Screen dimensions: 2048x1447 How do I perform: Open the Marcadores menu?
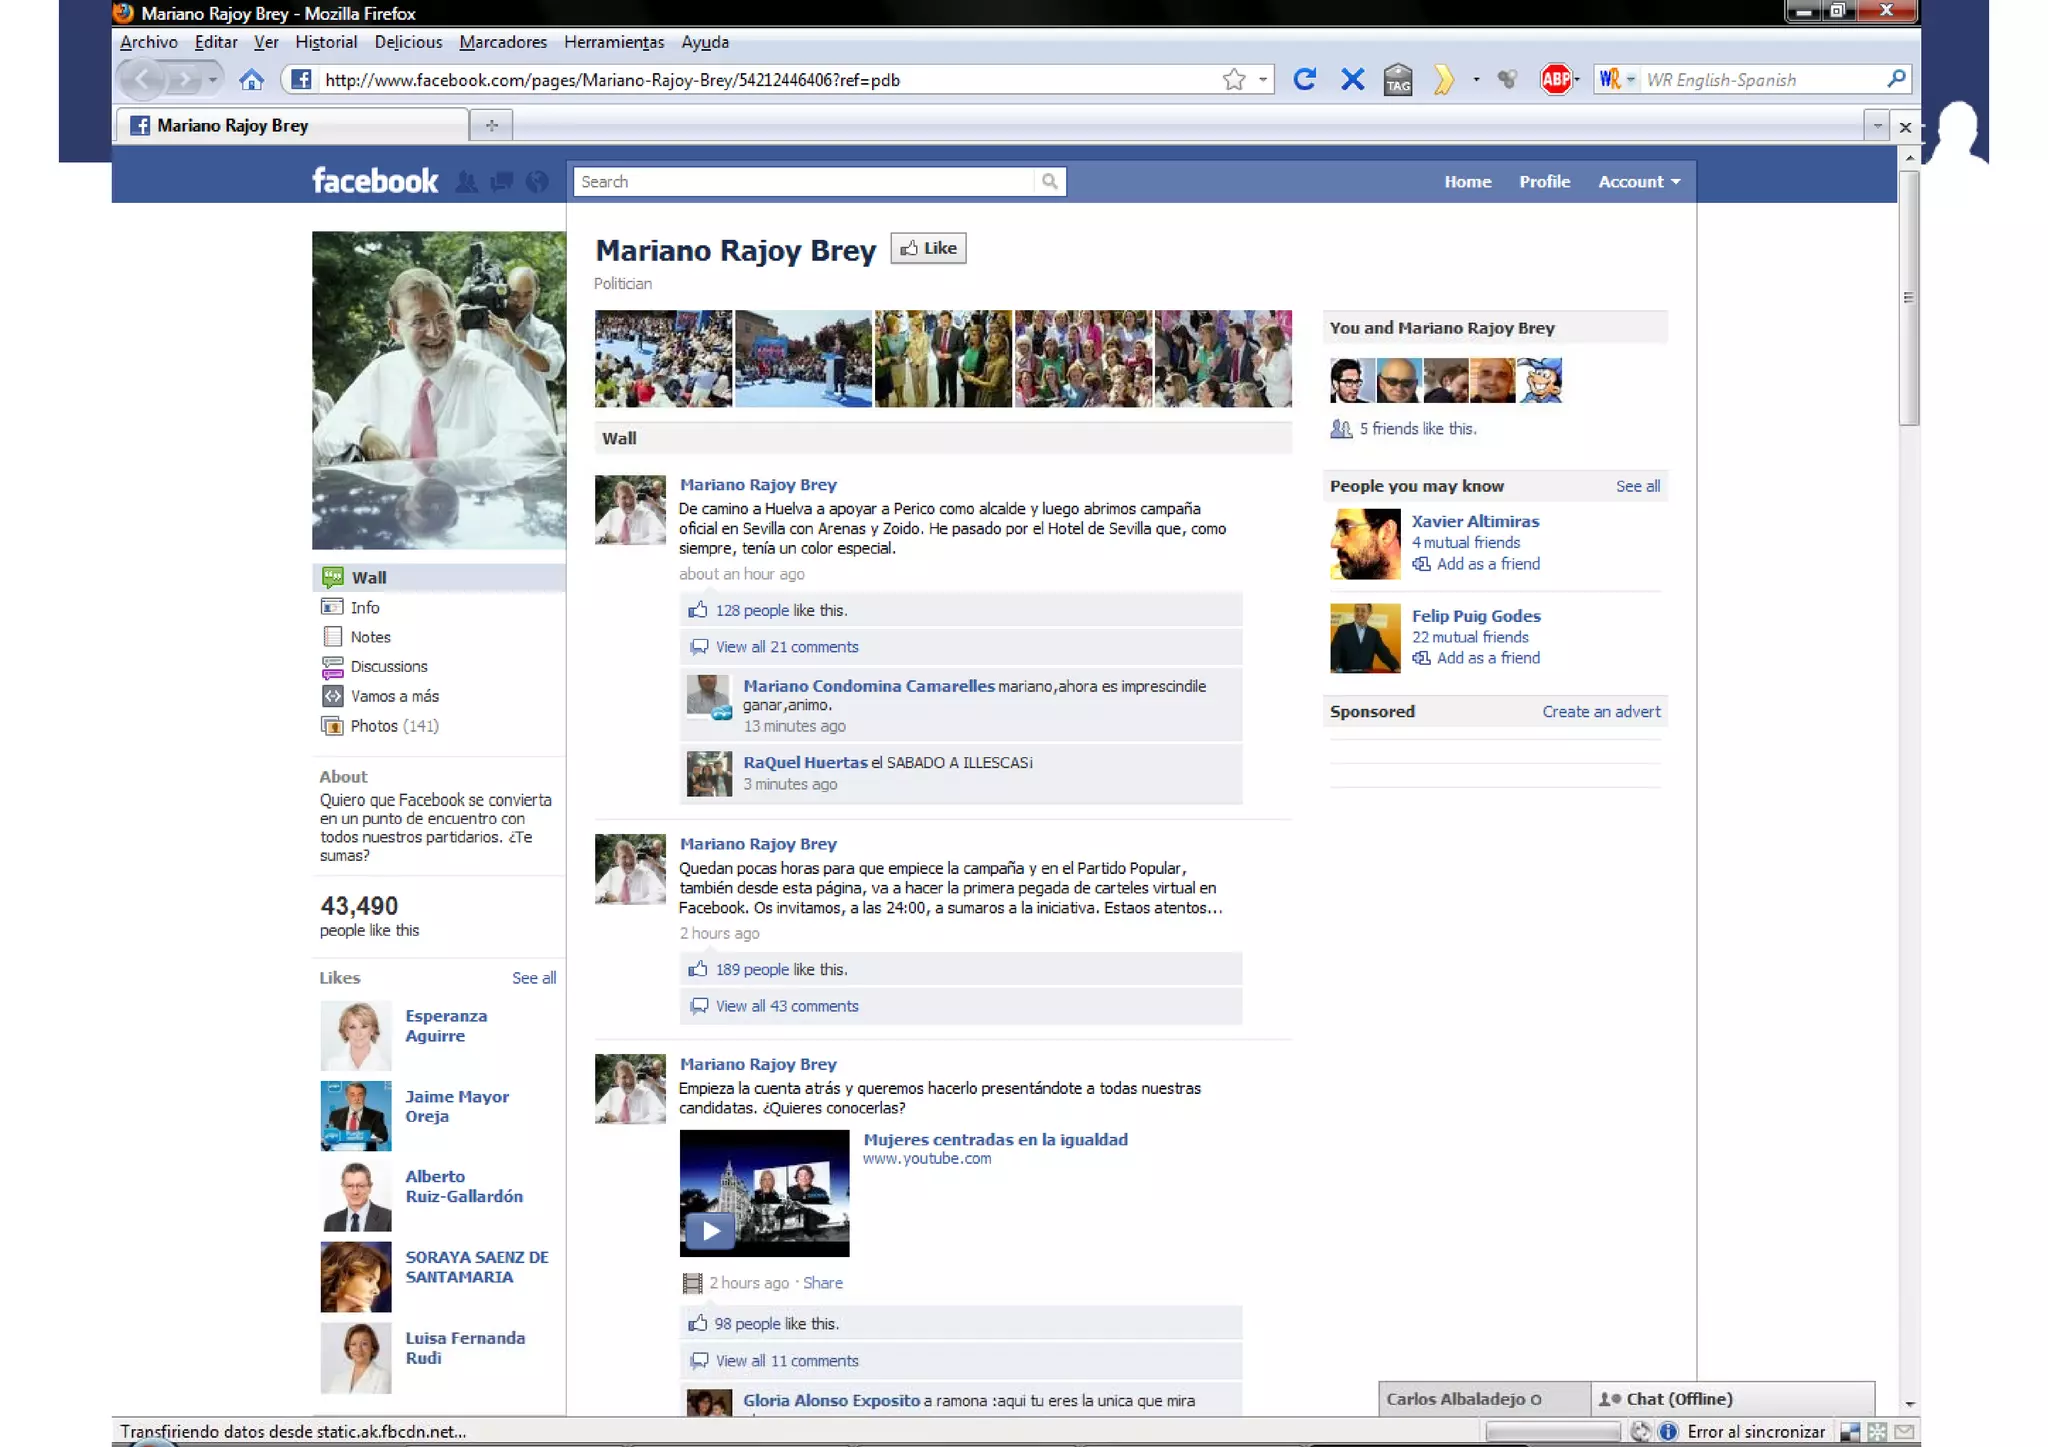click(x=503, y=42)
